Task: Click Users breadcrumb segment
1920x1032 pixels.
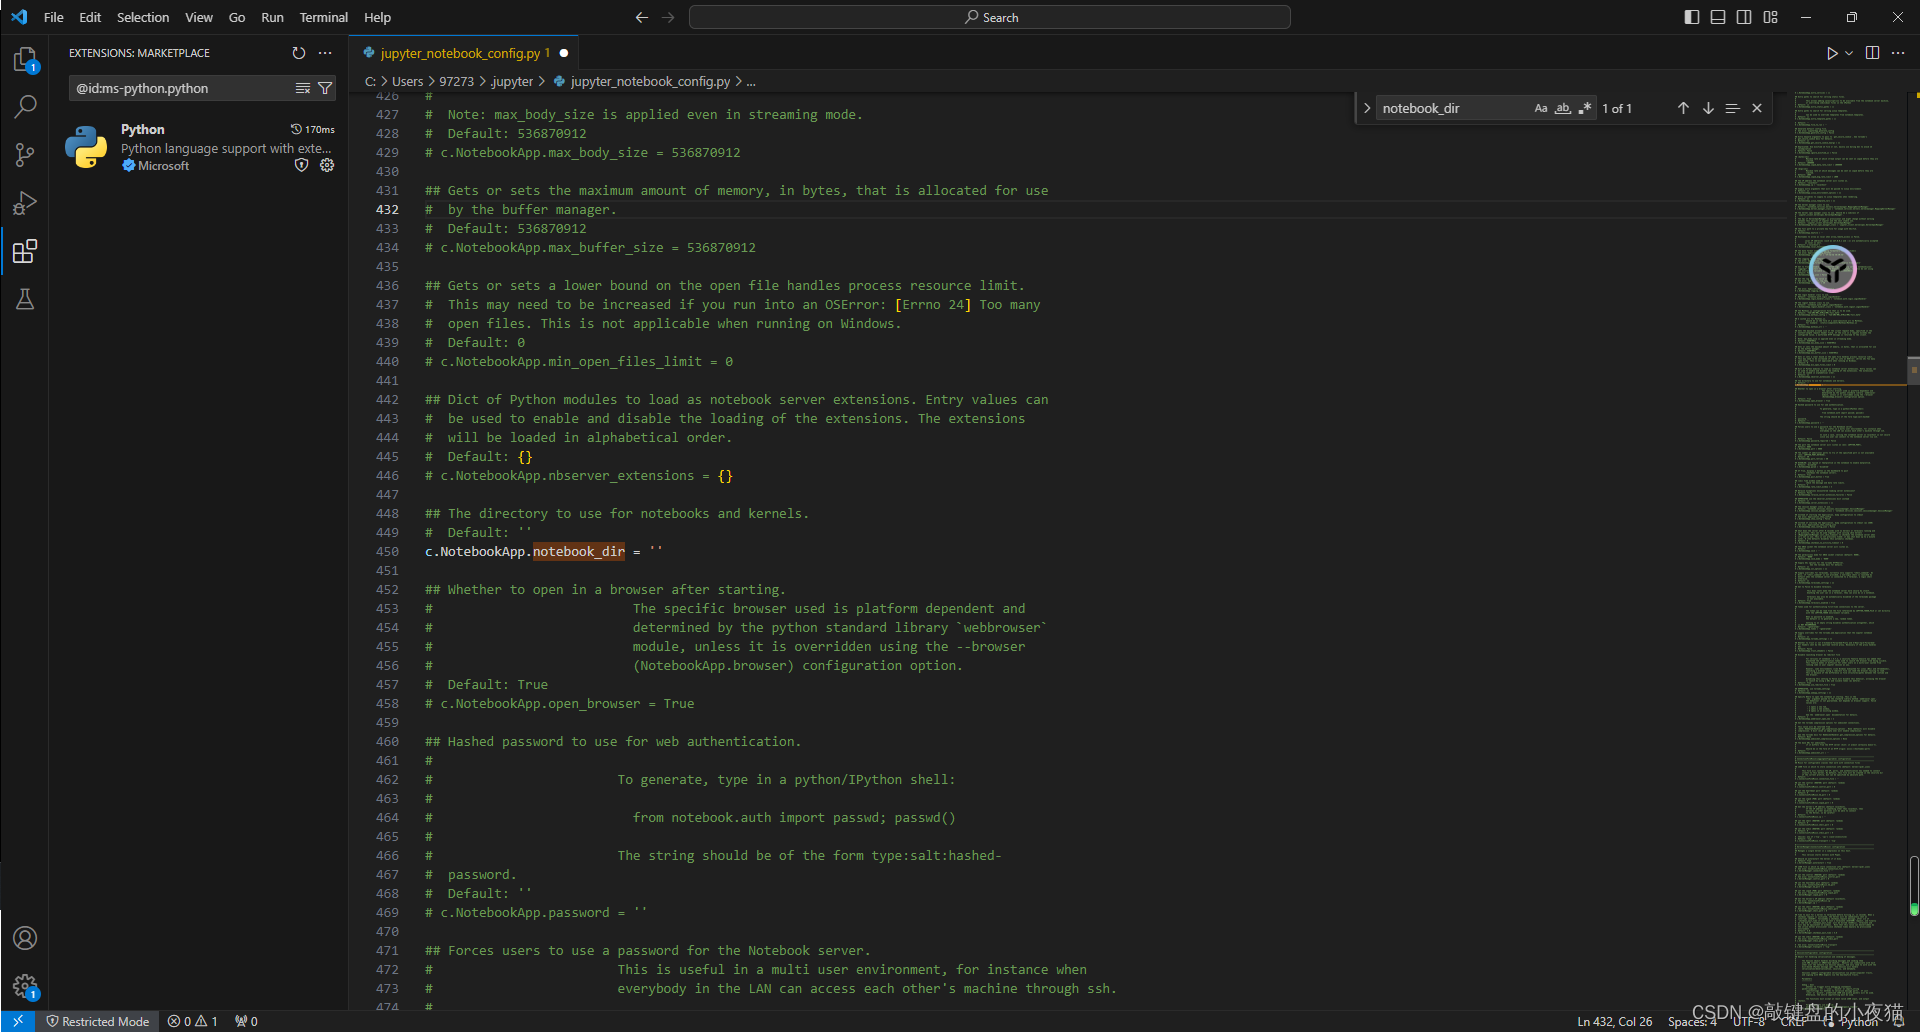Action: (407, 81)
